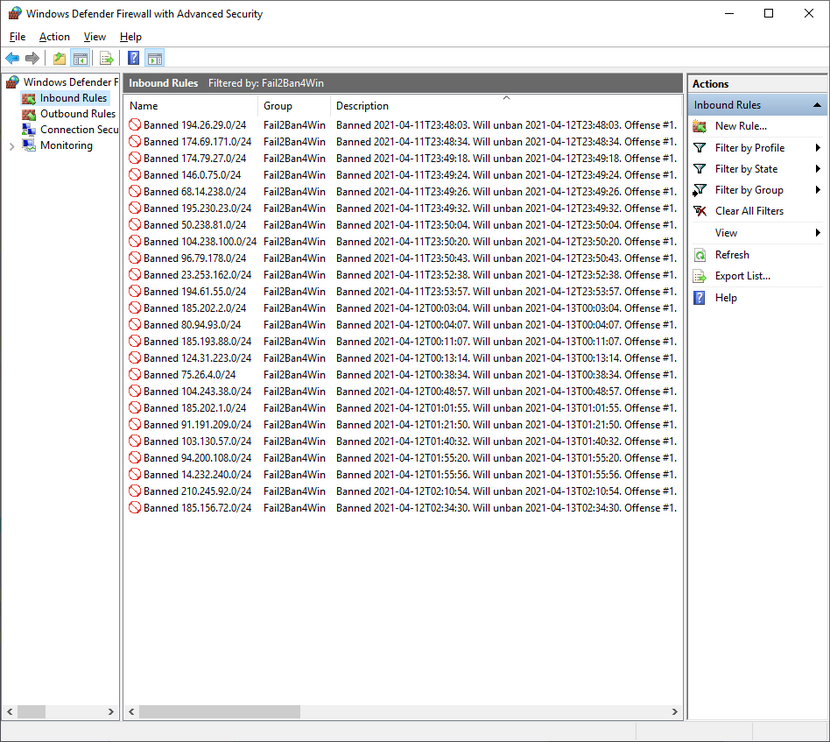The width and height of the screenshot is (830, 742).
Task: Select rule Banned 23.253.162.0/24
Action: [197, 275]
